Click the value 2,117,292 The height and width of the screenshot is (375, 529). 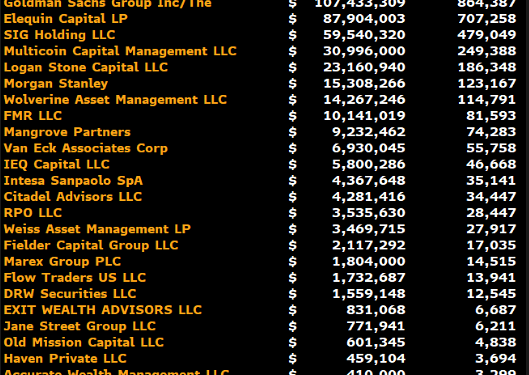(368, 246)
